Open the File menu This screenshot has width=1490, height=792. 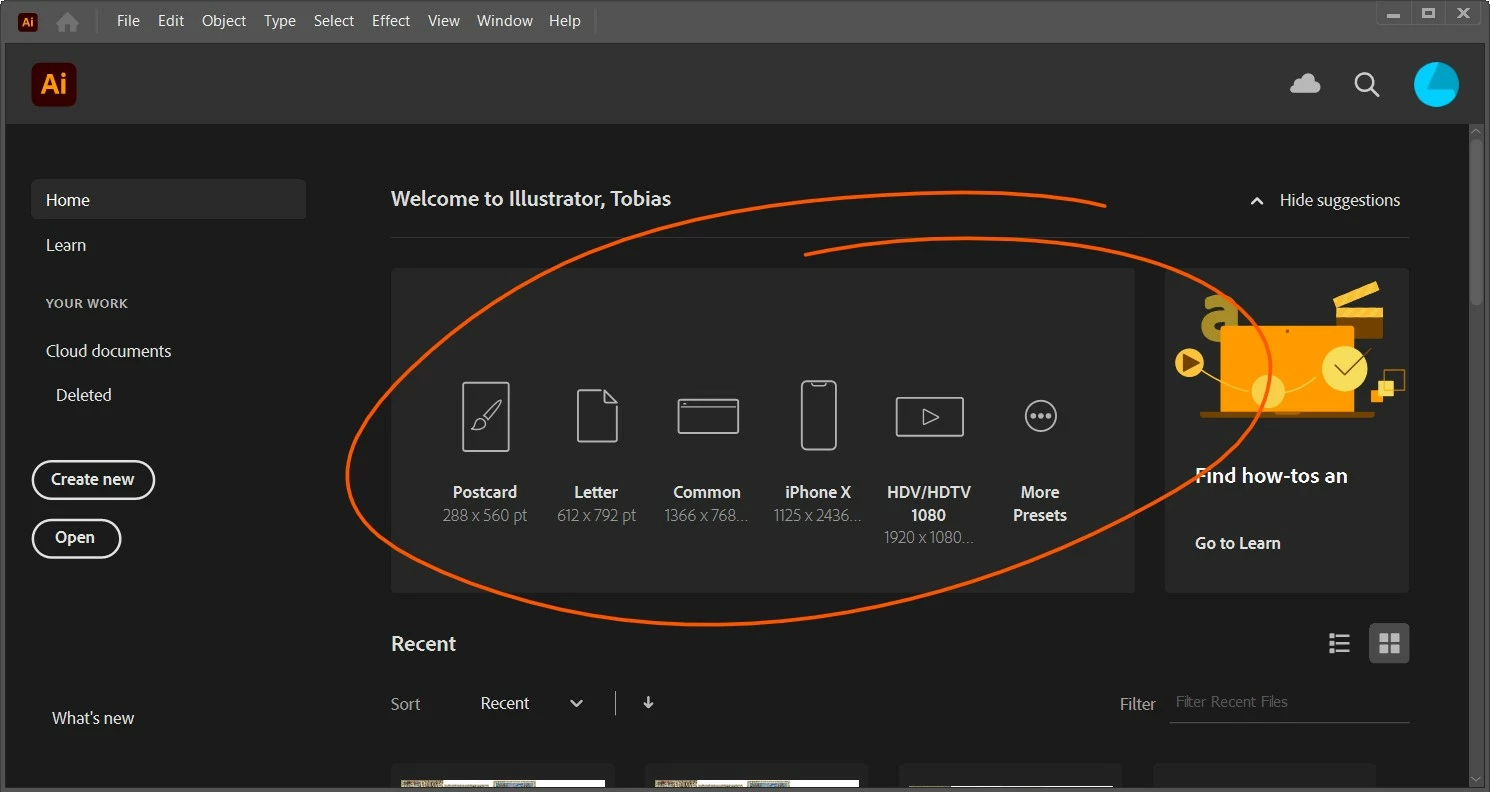coord(128,21)
